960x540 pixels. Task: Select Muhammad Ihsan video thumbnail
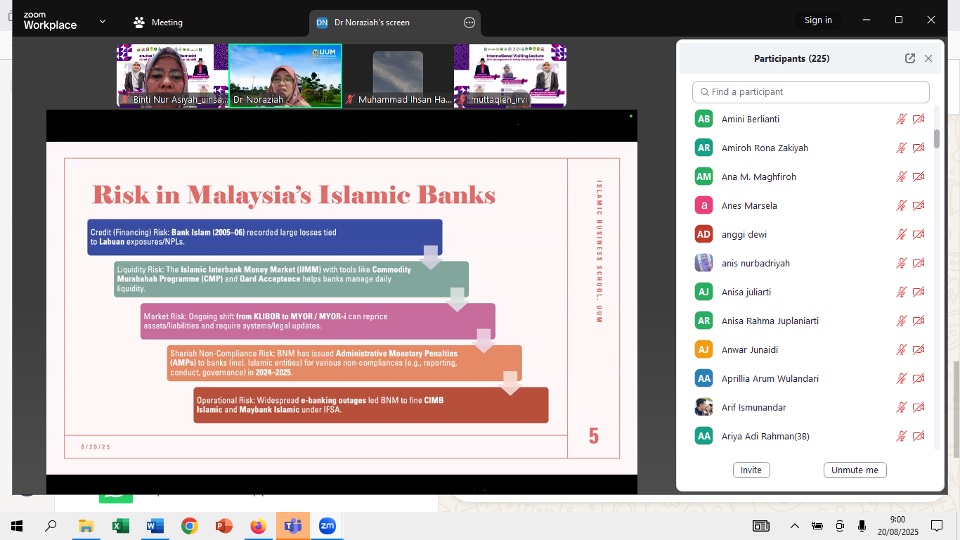click(x=398, y=75)
